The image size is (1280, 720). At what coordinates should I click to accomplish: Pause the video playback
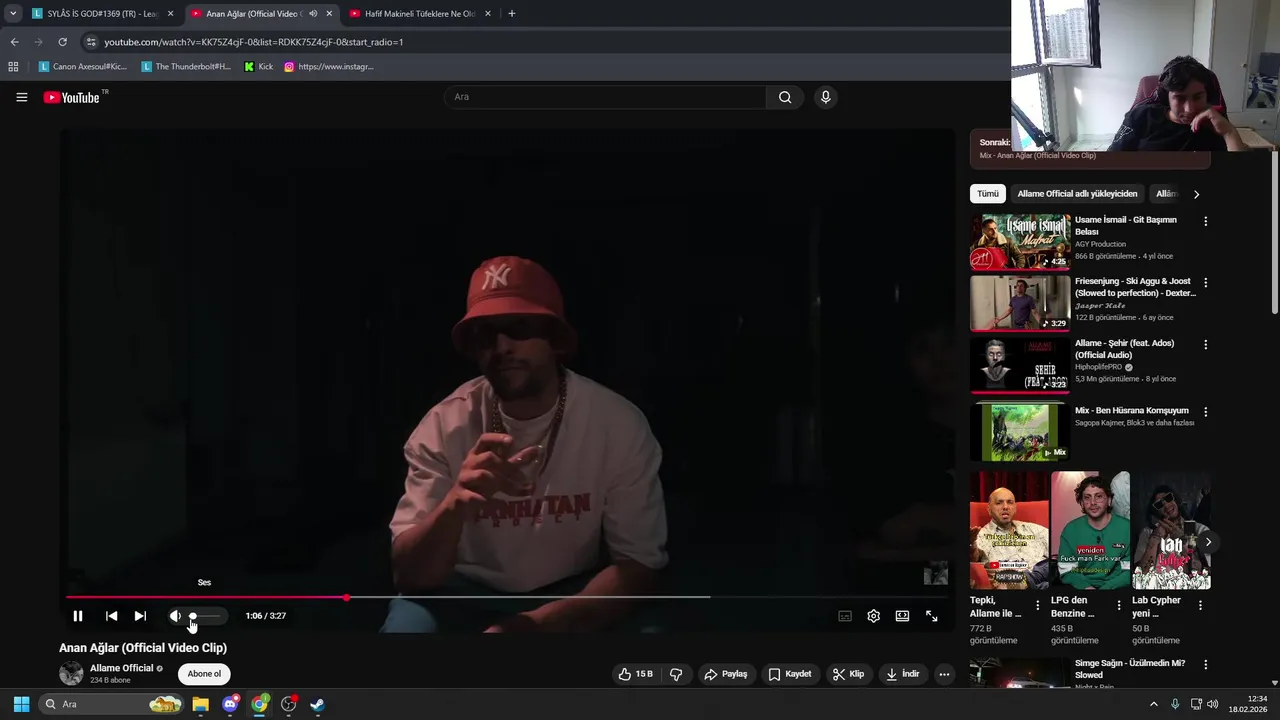click(78, 616)
